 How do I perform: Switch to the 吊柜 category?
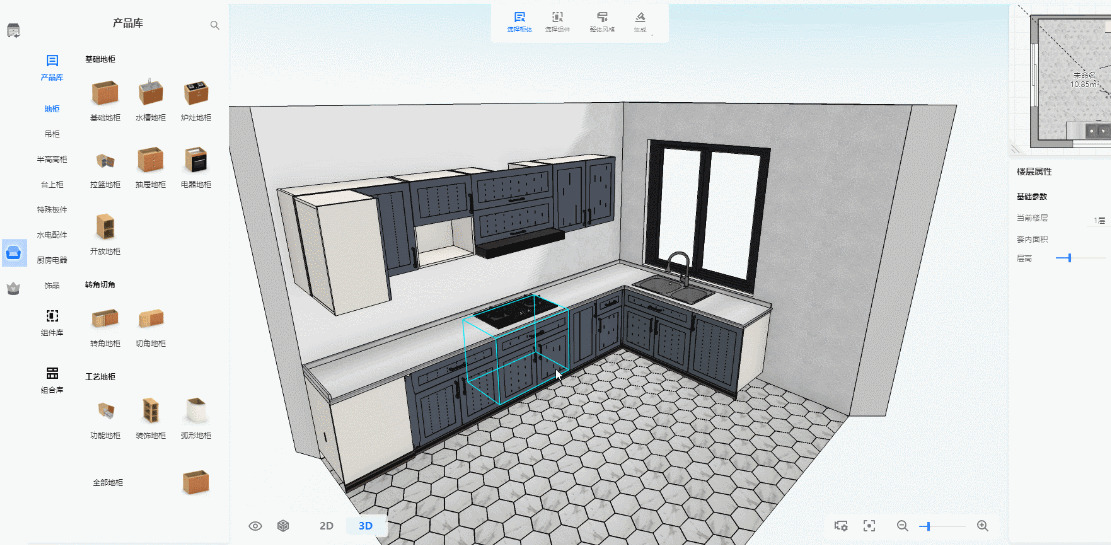pos(52,133)
